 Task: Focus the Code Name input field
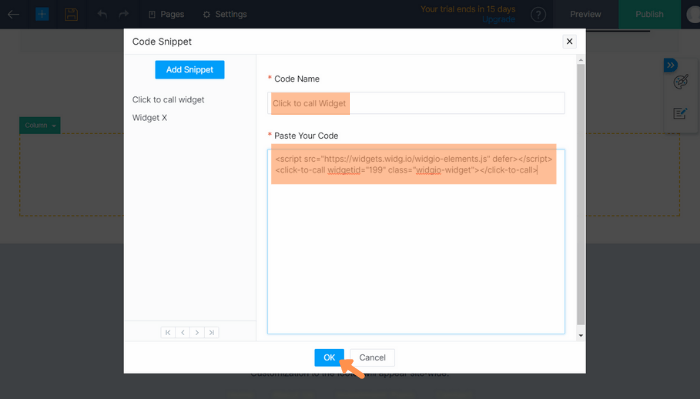tap(416, 103)
